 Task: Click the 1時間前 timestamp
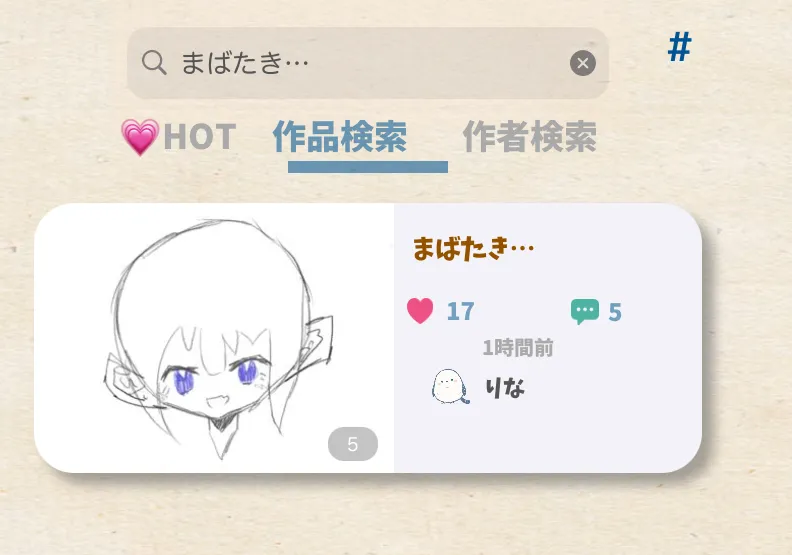(x=518, y=347)
